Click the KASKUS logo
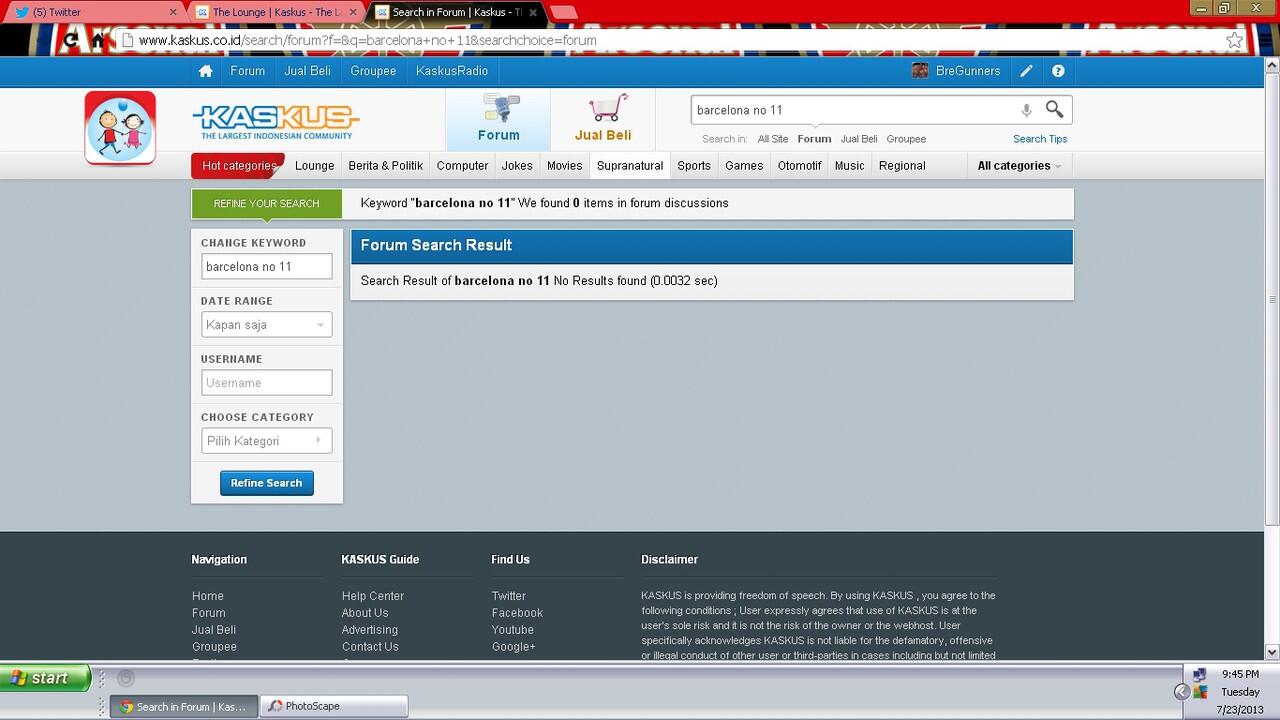This screenshot has height=720, width=1280. pos(276,122)
